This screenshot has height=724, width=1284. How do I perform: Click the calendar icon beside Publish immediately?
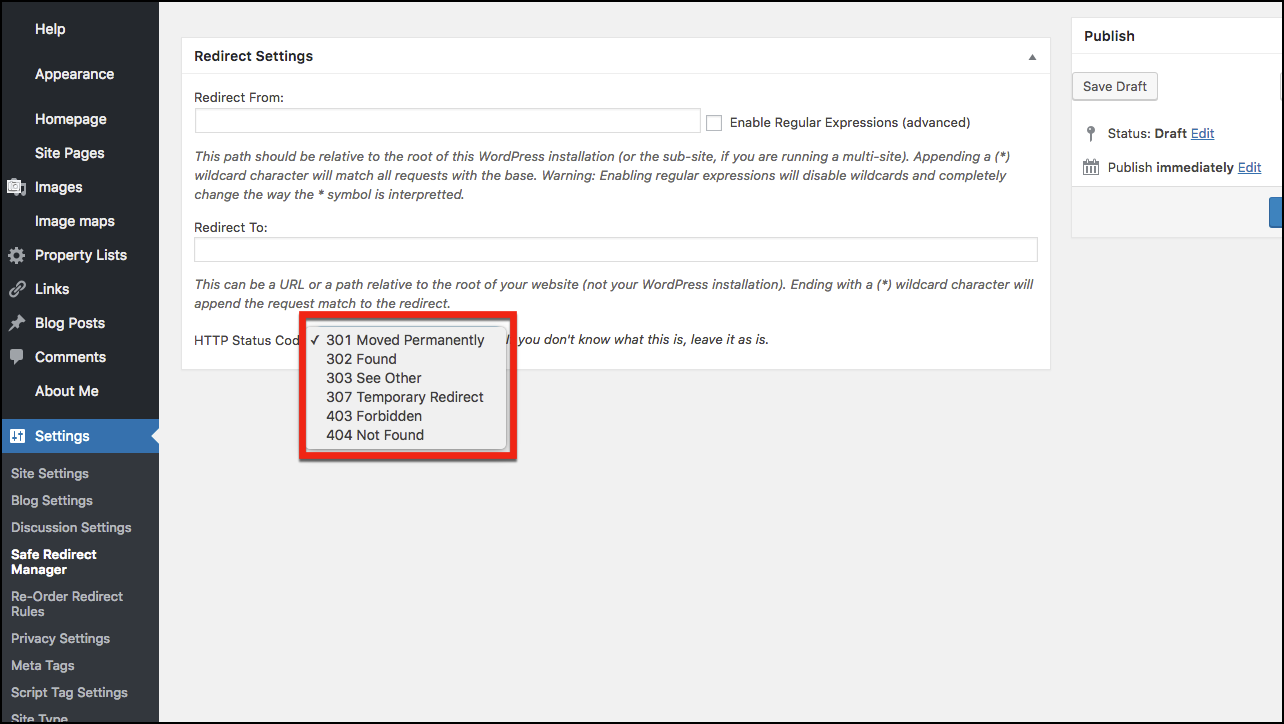coord(1091,168)
